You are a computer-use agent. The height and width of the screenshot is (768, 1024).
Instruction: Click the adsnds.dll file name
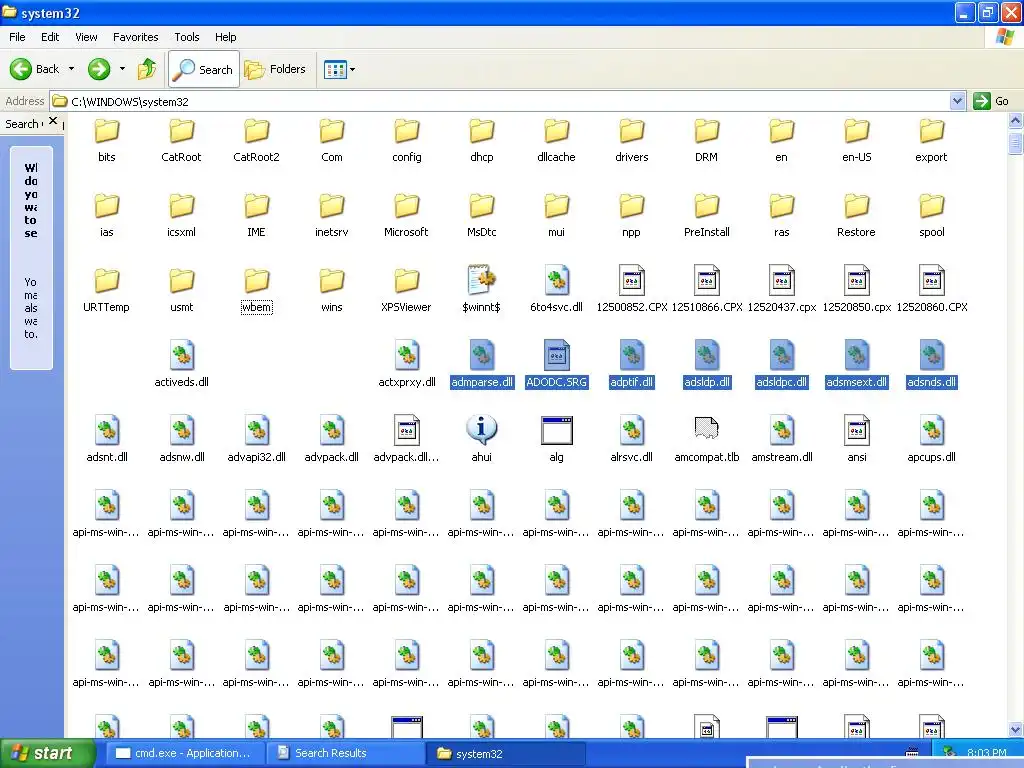(931, 382)
